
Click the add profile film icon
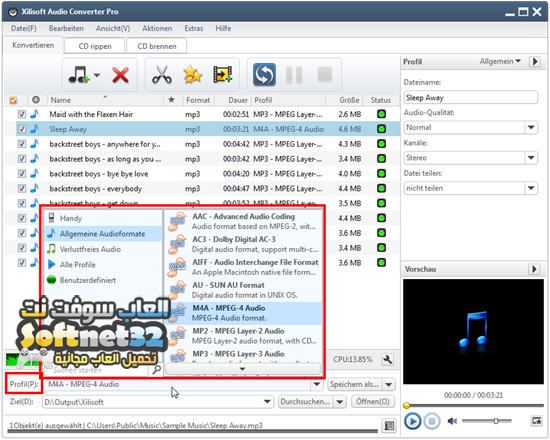(223, 75)
